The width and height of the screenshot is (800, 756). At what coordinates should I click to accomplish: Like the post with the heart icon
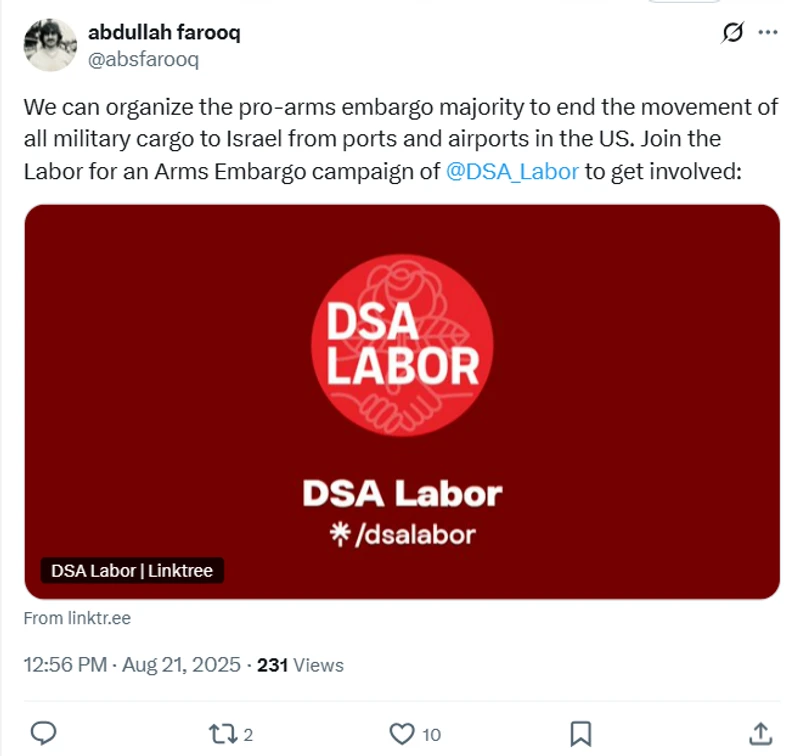click(x=402, y=733)
